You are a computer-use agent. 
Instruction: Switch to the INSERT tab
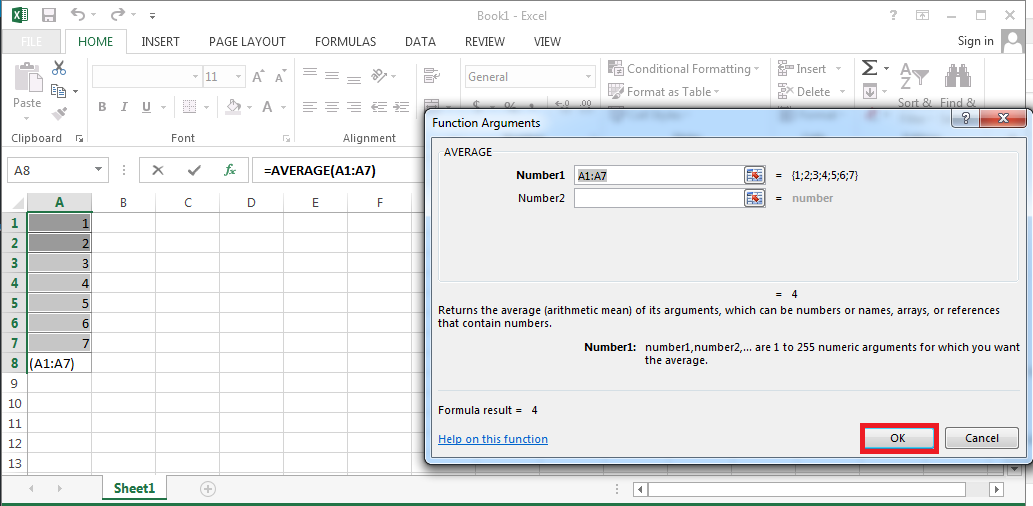click(x=160, y=42)
